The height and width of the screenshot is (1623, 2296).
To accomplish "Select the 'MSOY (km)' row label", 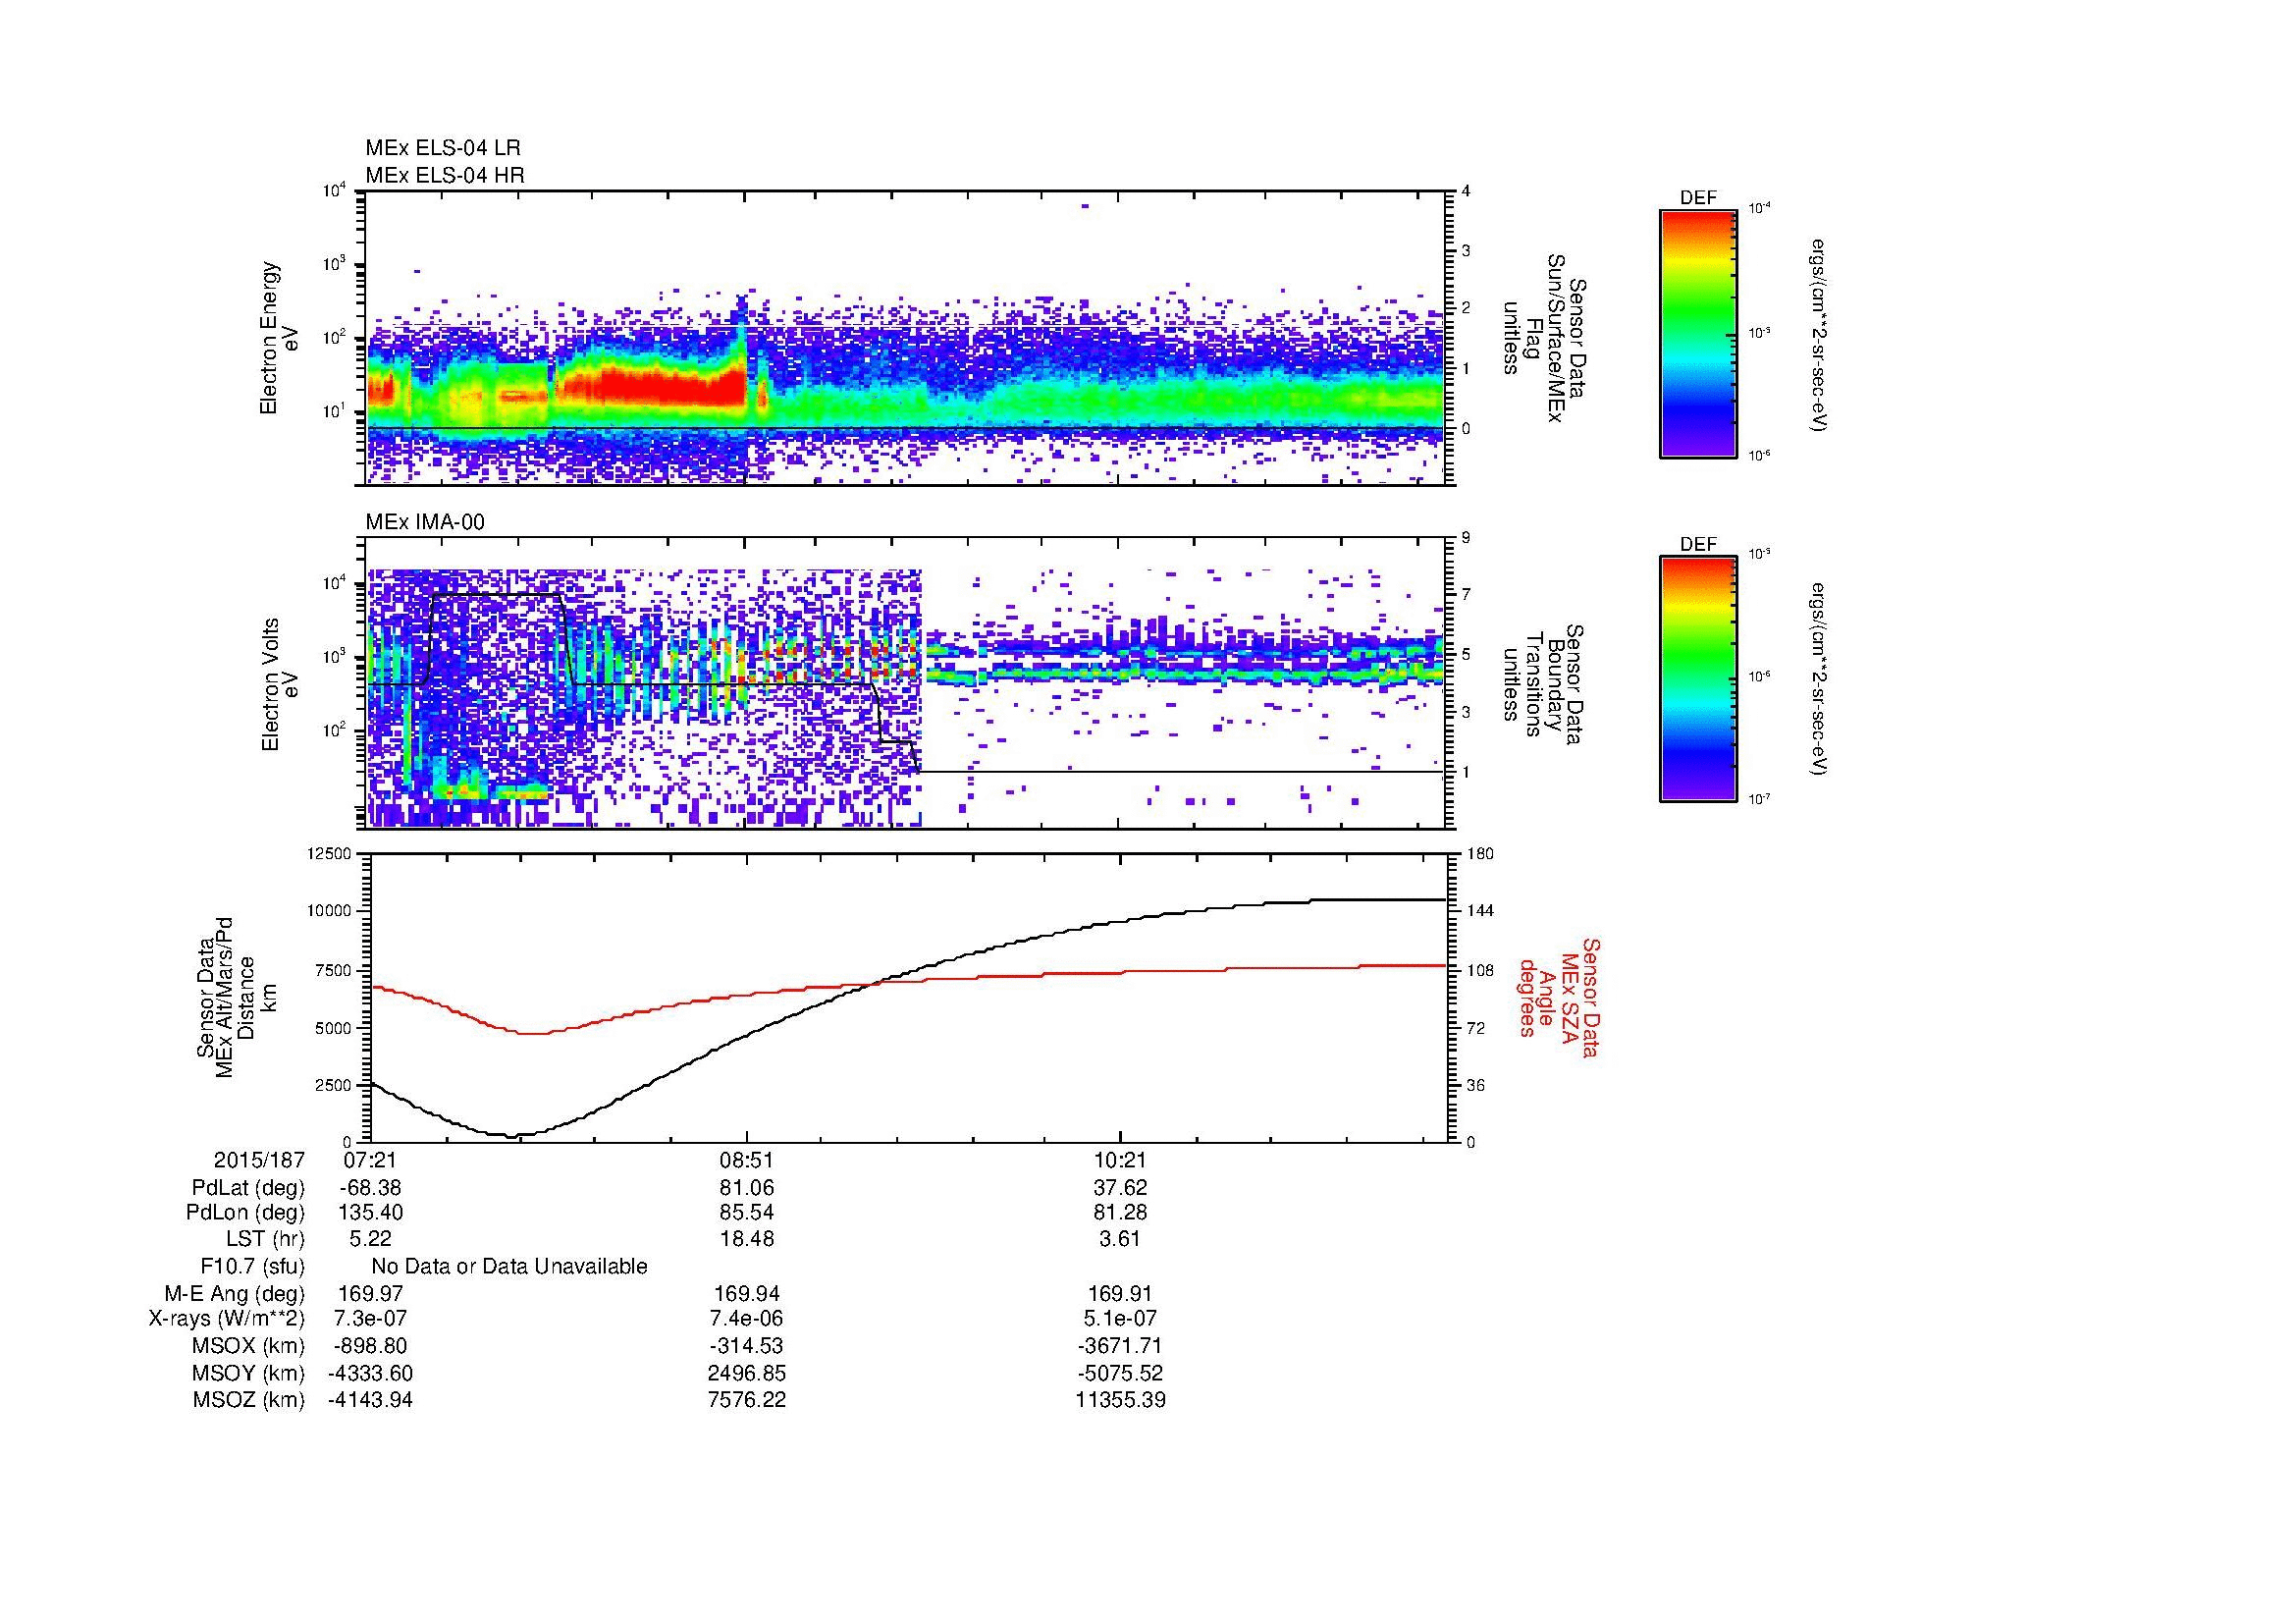I will [x=248, y=1373].
